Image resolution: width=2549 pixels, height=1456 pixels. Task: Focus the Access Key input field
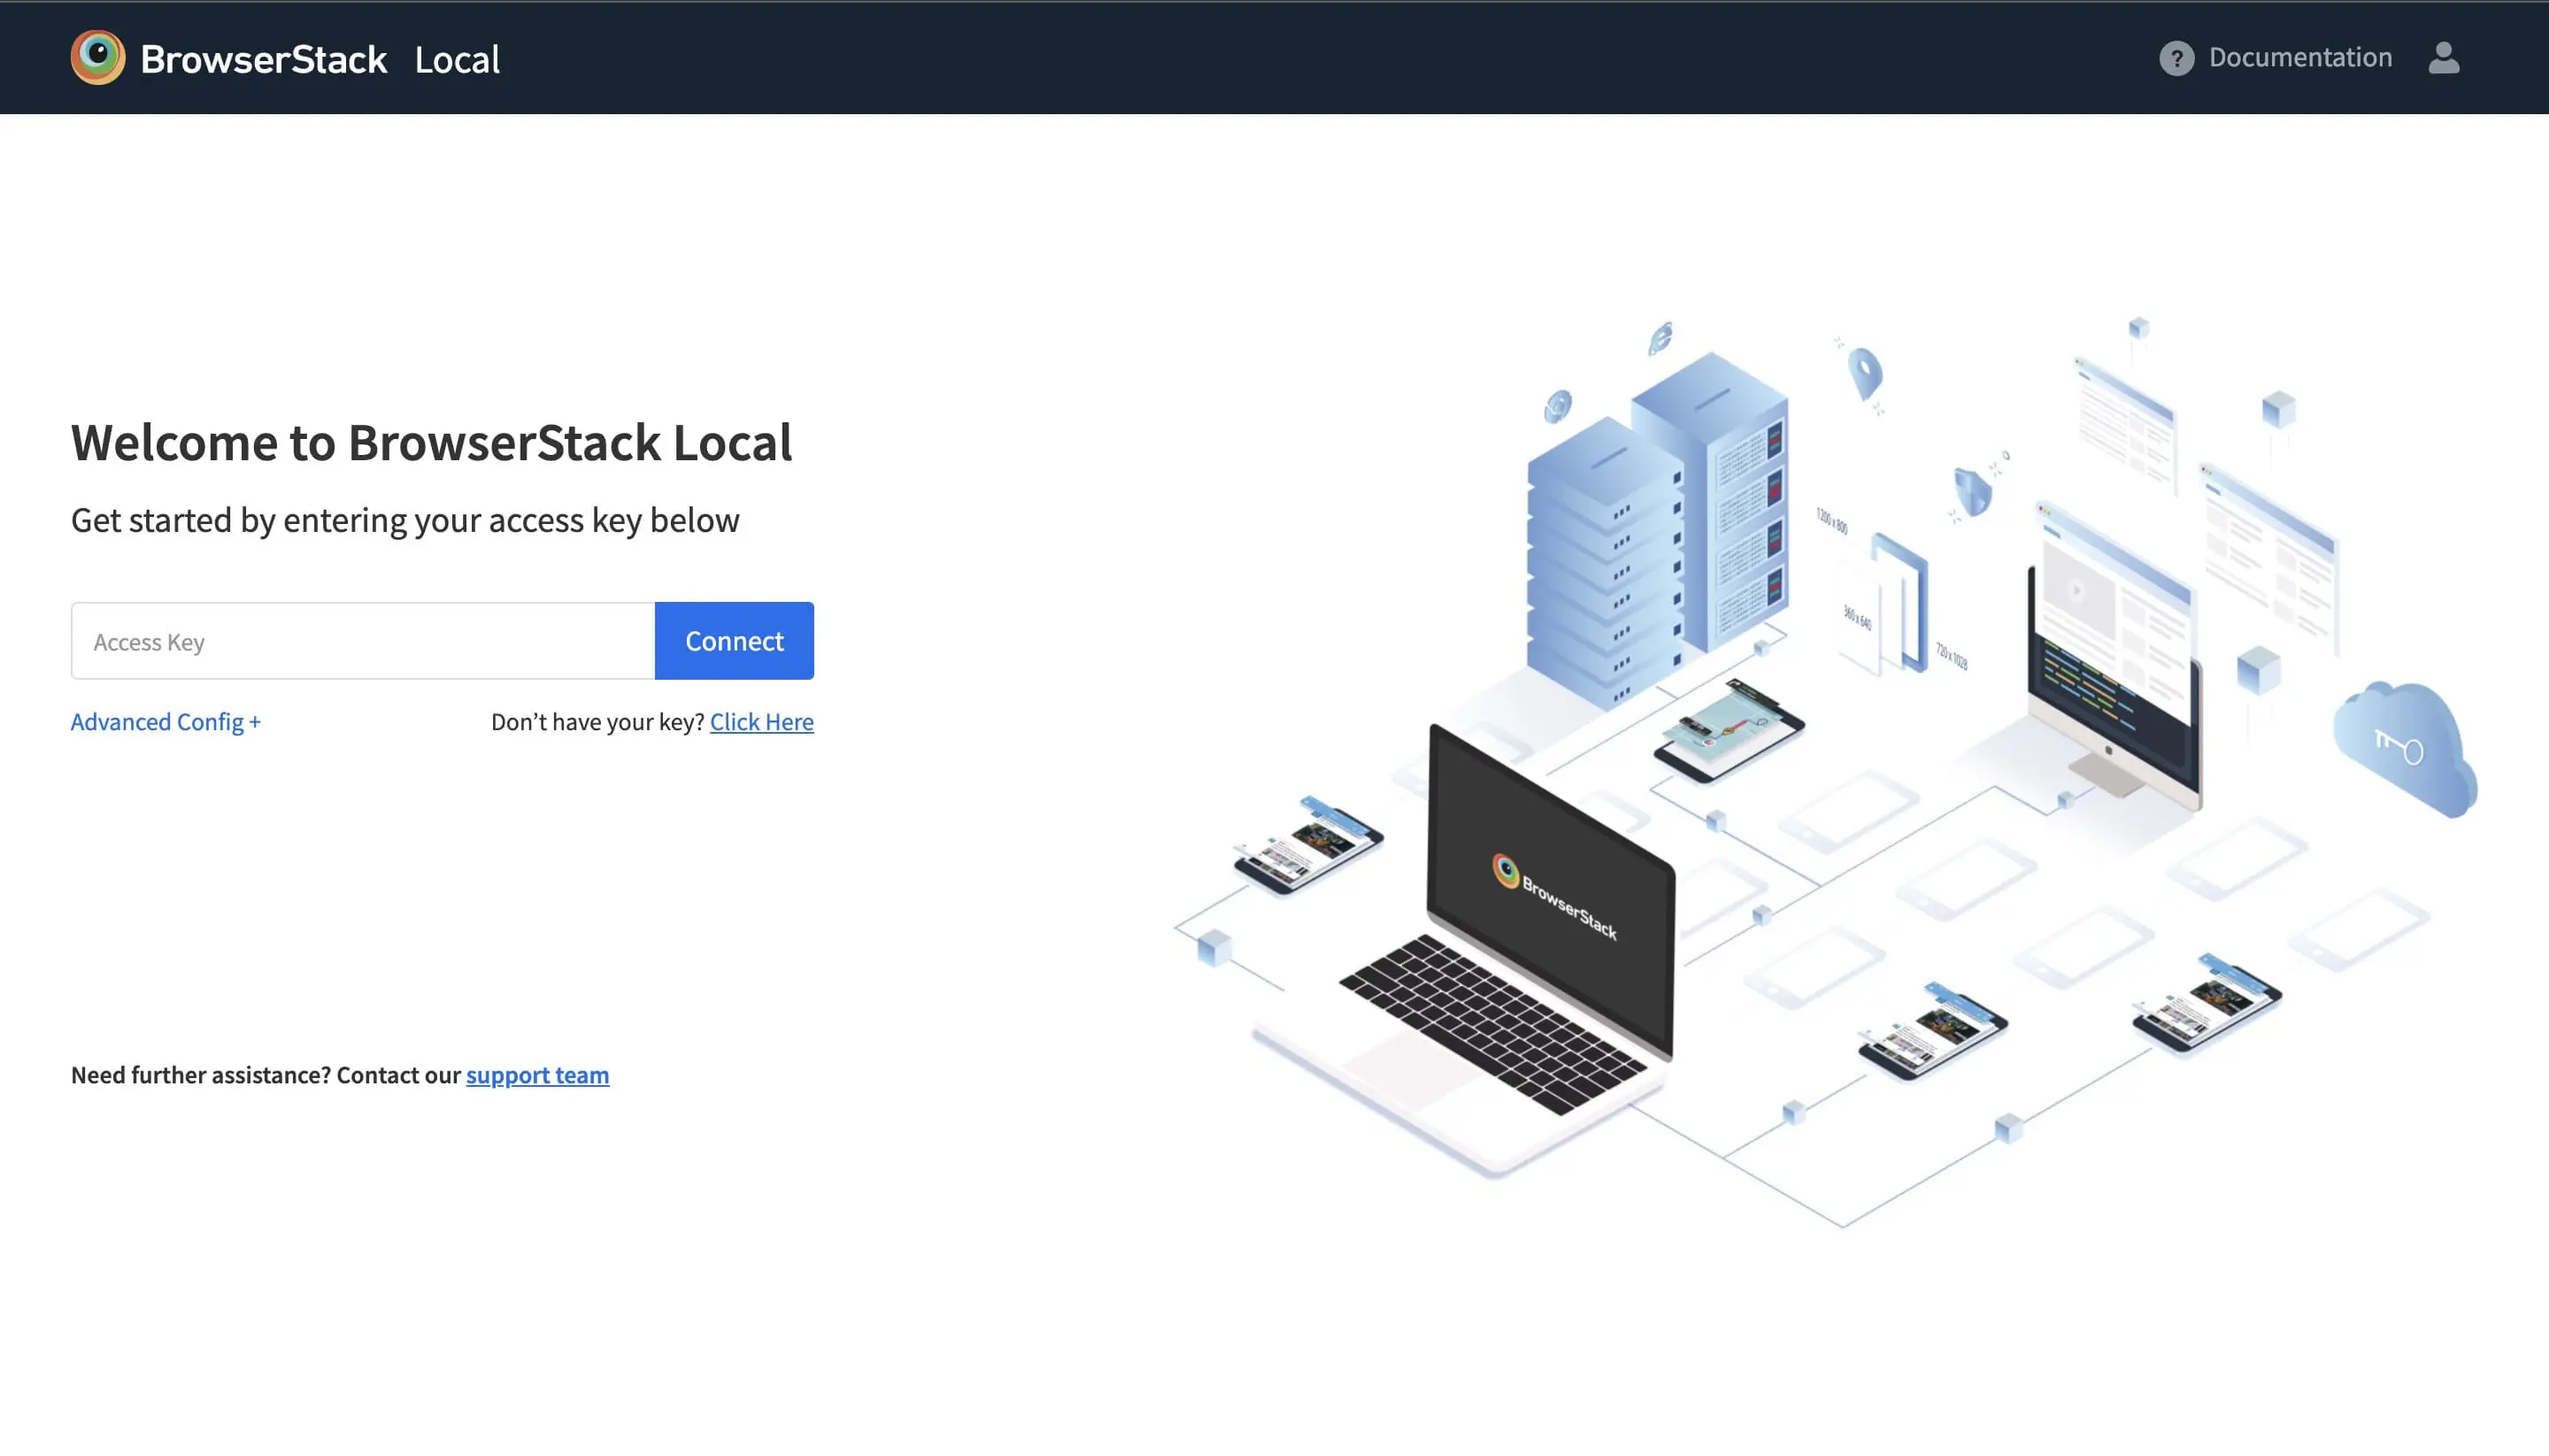[x=363, y=641]
